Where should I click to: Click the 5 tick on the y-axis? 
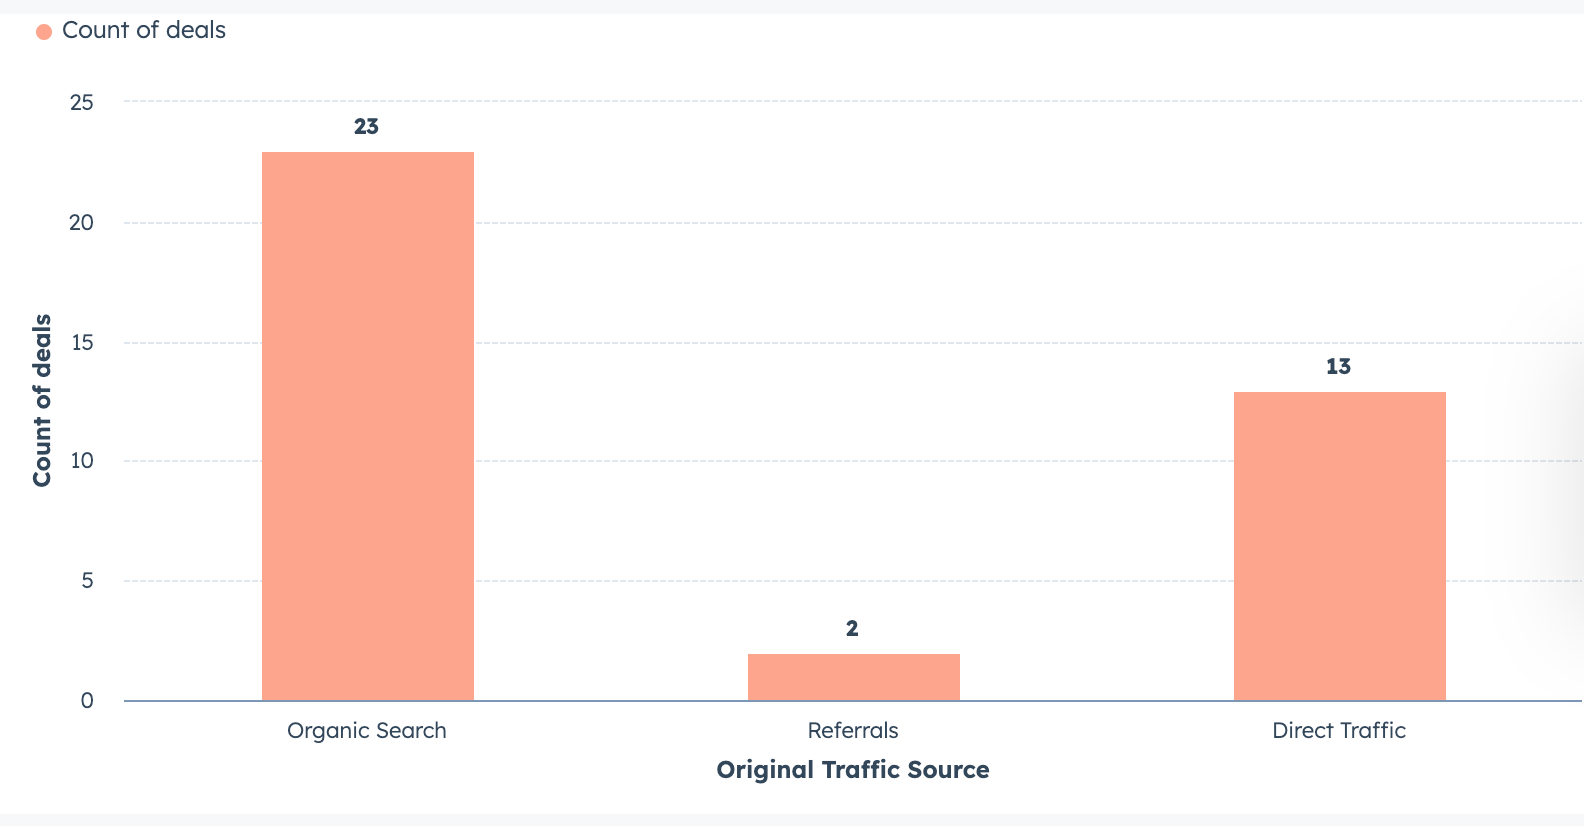point(87,581)
